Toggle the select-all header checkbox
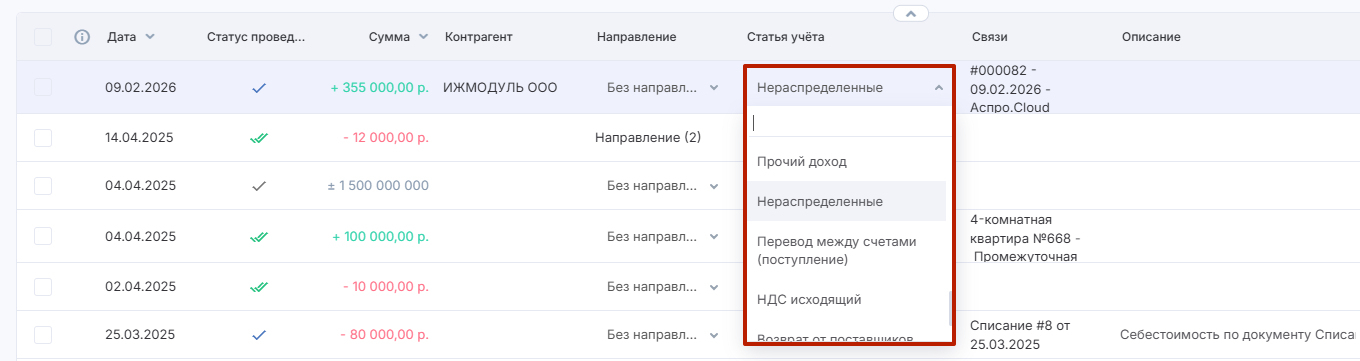The height and width of the screenshot is (361, 1360). pyautogui.click(x=43, y=37)
